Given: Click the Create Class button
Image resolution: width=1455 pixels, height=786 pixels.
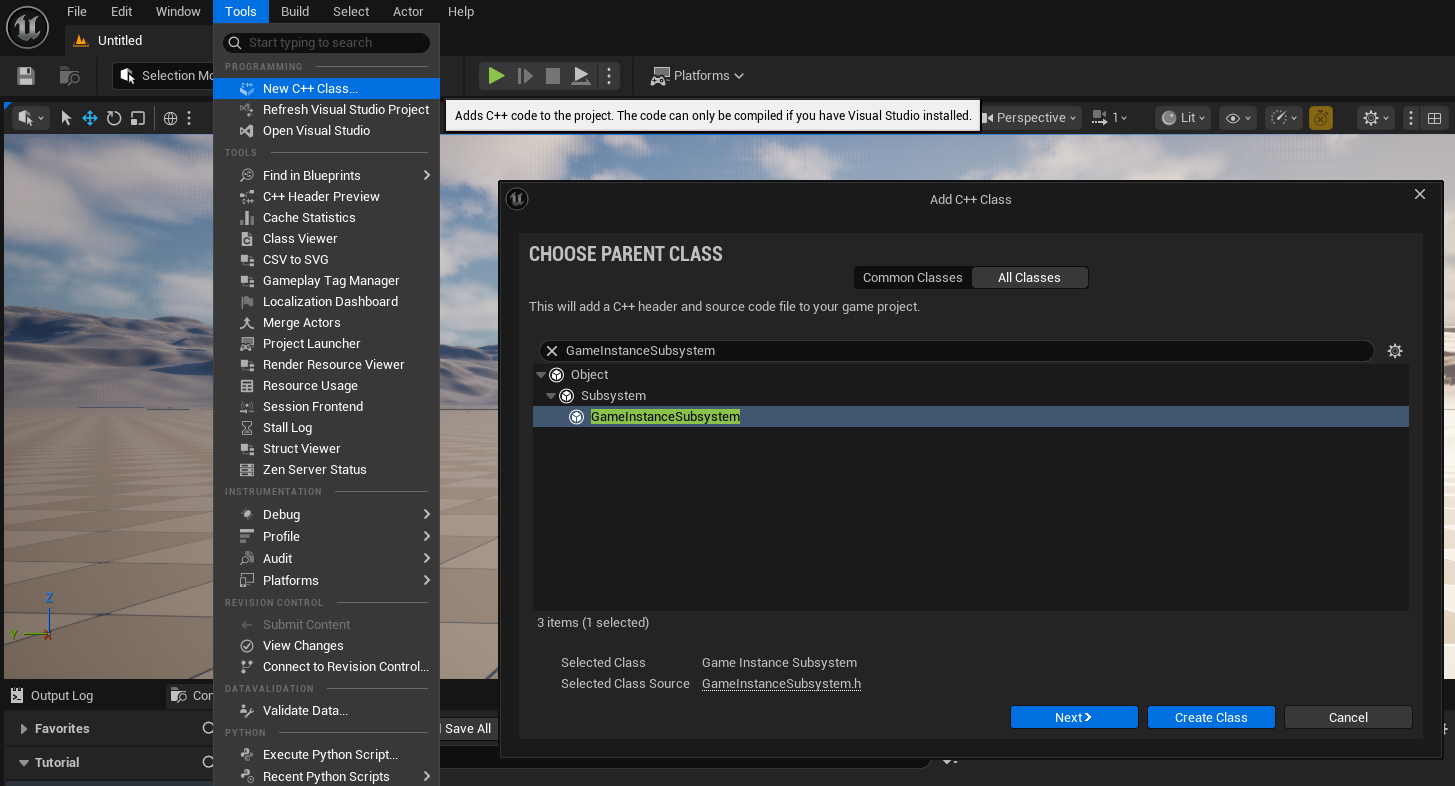Looking at the screenshot, I should [x=1210, y=717].
